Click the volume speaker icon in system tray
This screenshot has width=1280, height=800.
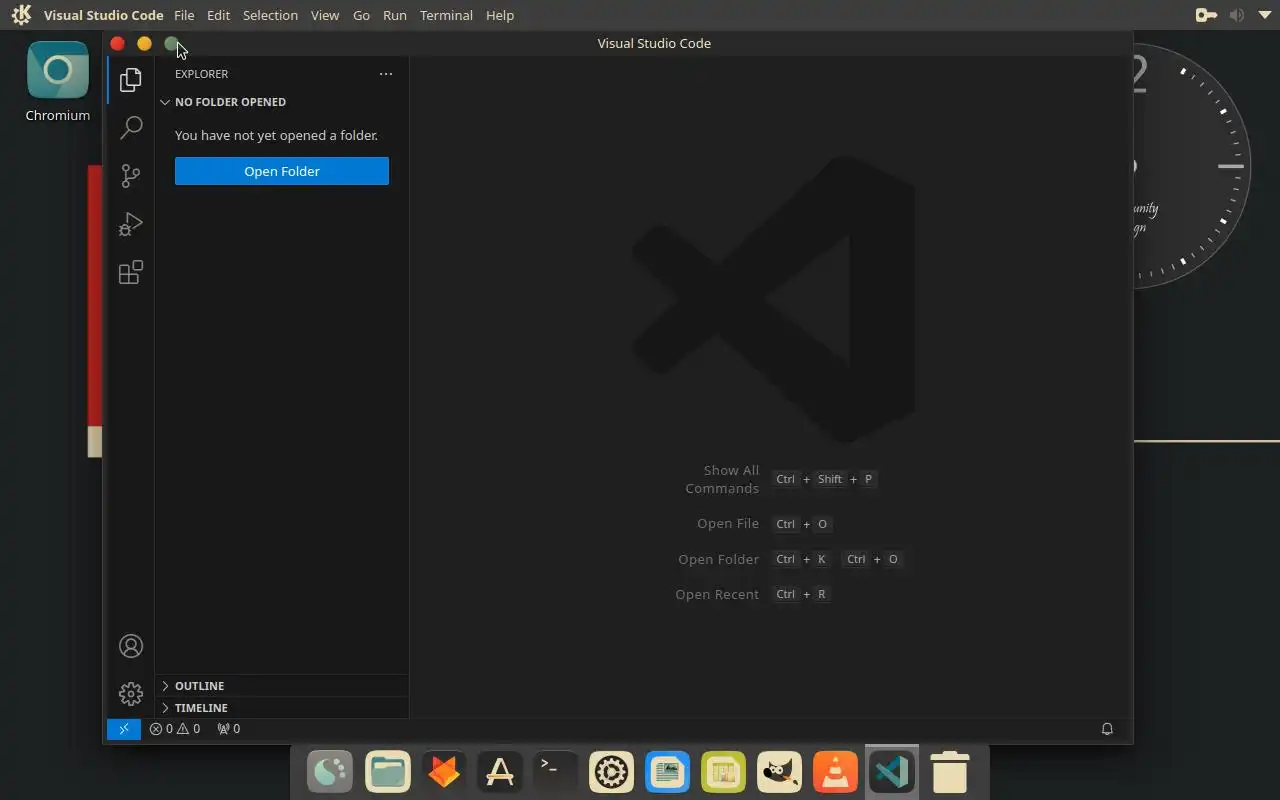point(1237,15)
